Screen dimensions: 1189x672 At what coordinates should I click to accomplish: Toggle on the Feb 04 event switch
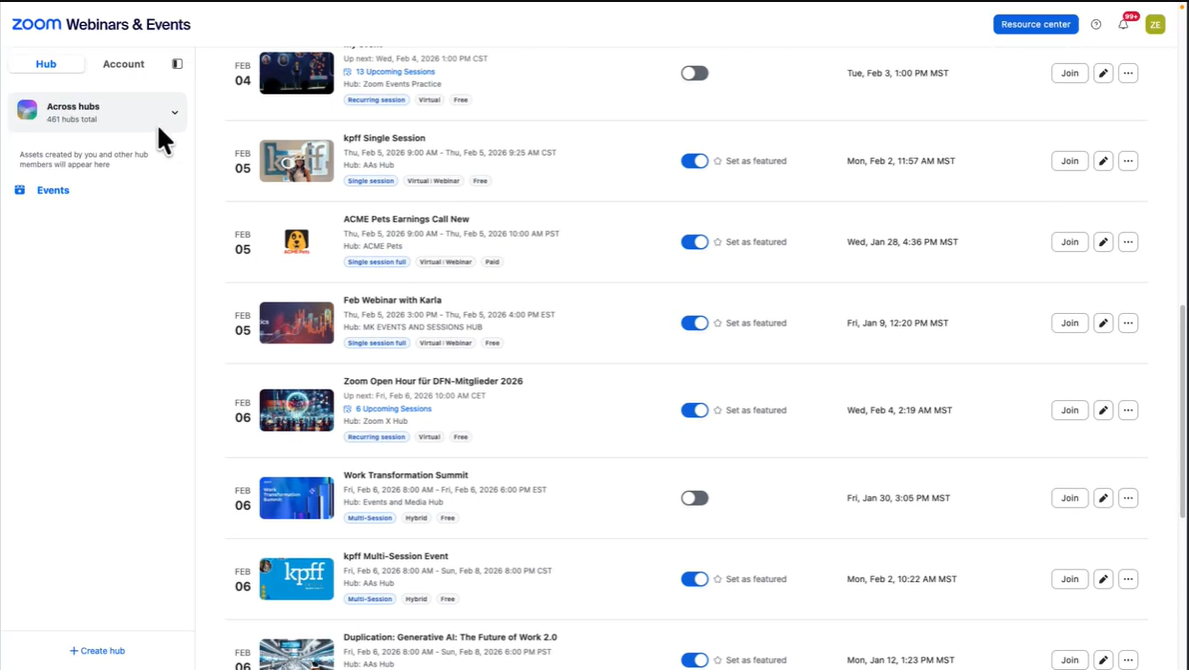point(695,74)
